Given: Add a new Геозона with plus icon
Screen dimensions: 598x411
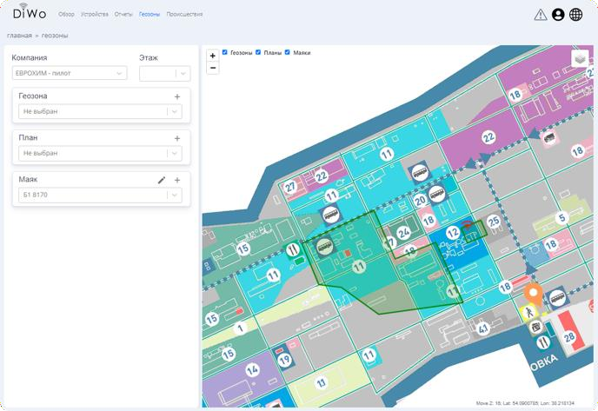Looking at the screenshot, I should (177, 97).
